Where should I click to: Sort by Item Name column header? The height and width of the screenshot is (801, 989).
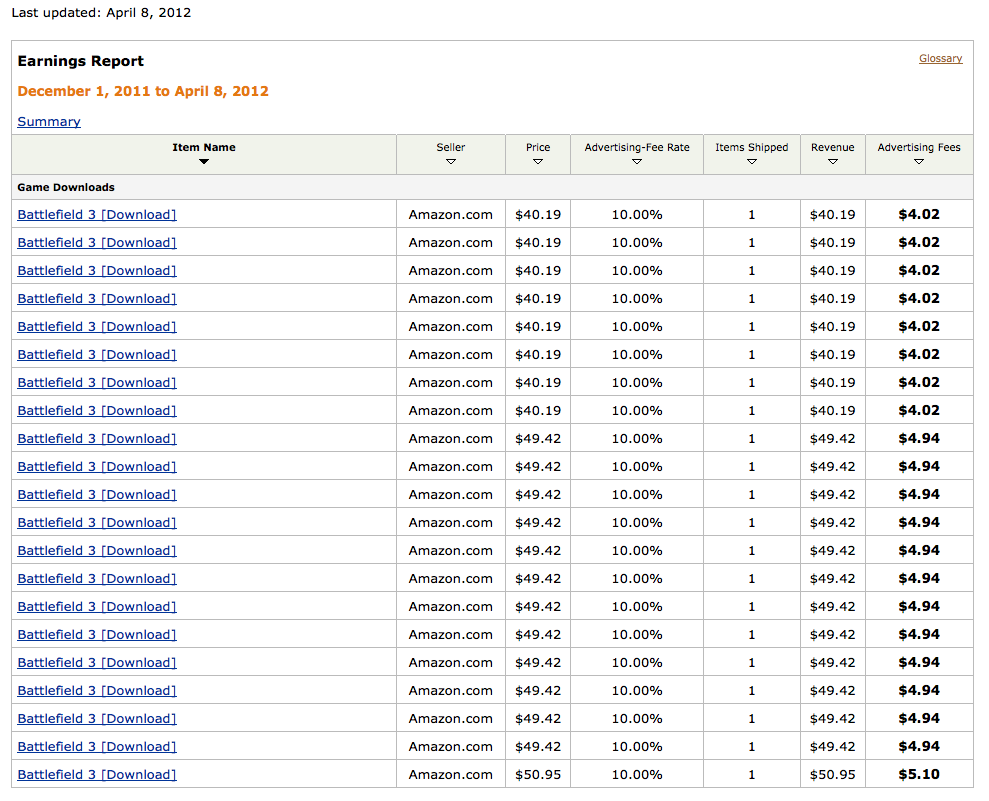204,147
